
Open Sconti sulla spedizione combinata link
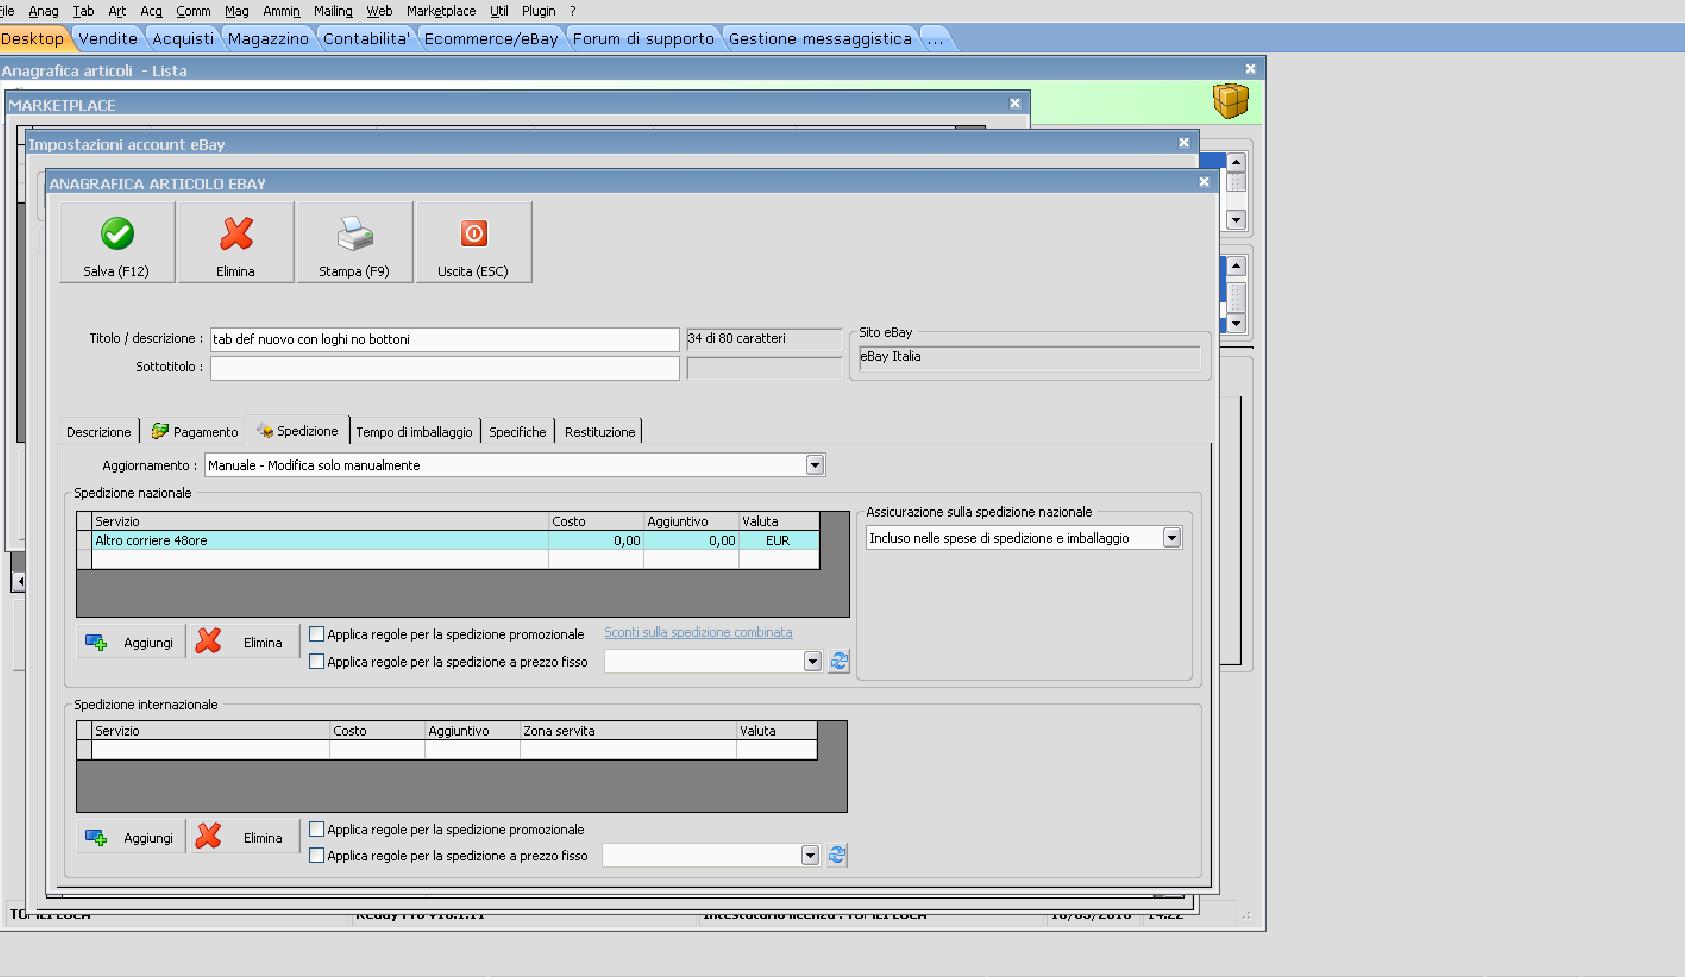(x=698, y=632)
